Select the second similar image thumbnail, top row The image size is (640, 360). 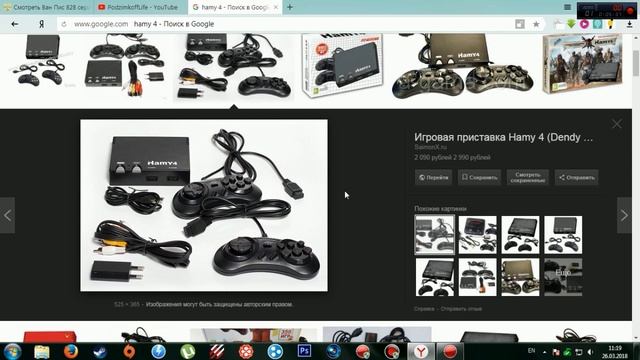coord(478,235)
